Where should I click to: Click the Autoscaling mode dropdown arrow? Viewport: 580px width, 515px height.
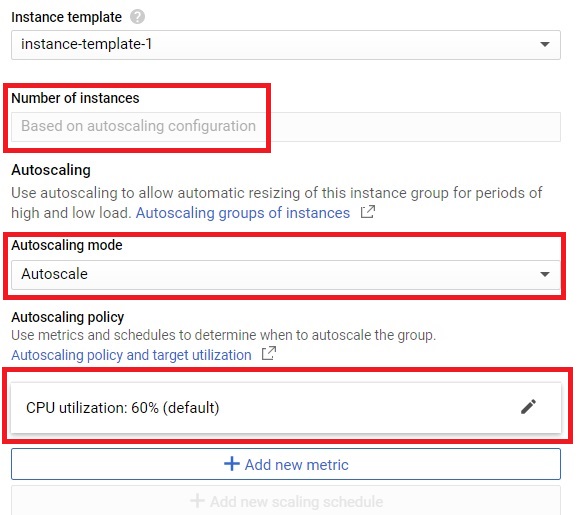[x=544, y=275]
